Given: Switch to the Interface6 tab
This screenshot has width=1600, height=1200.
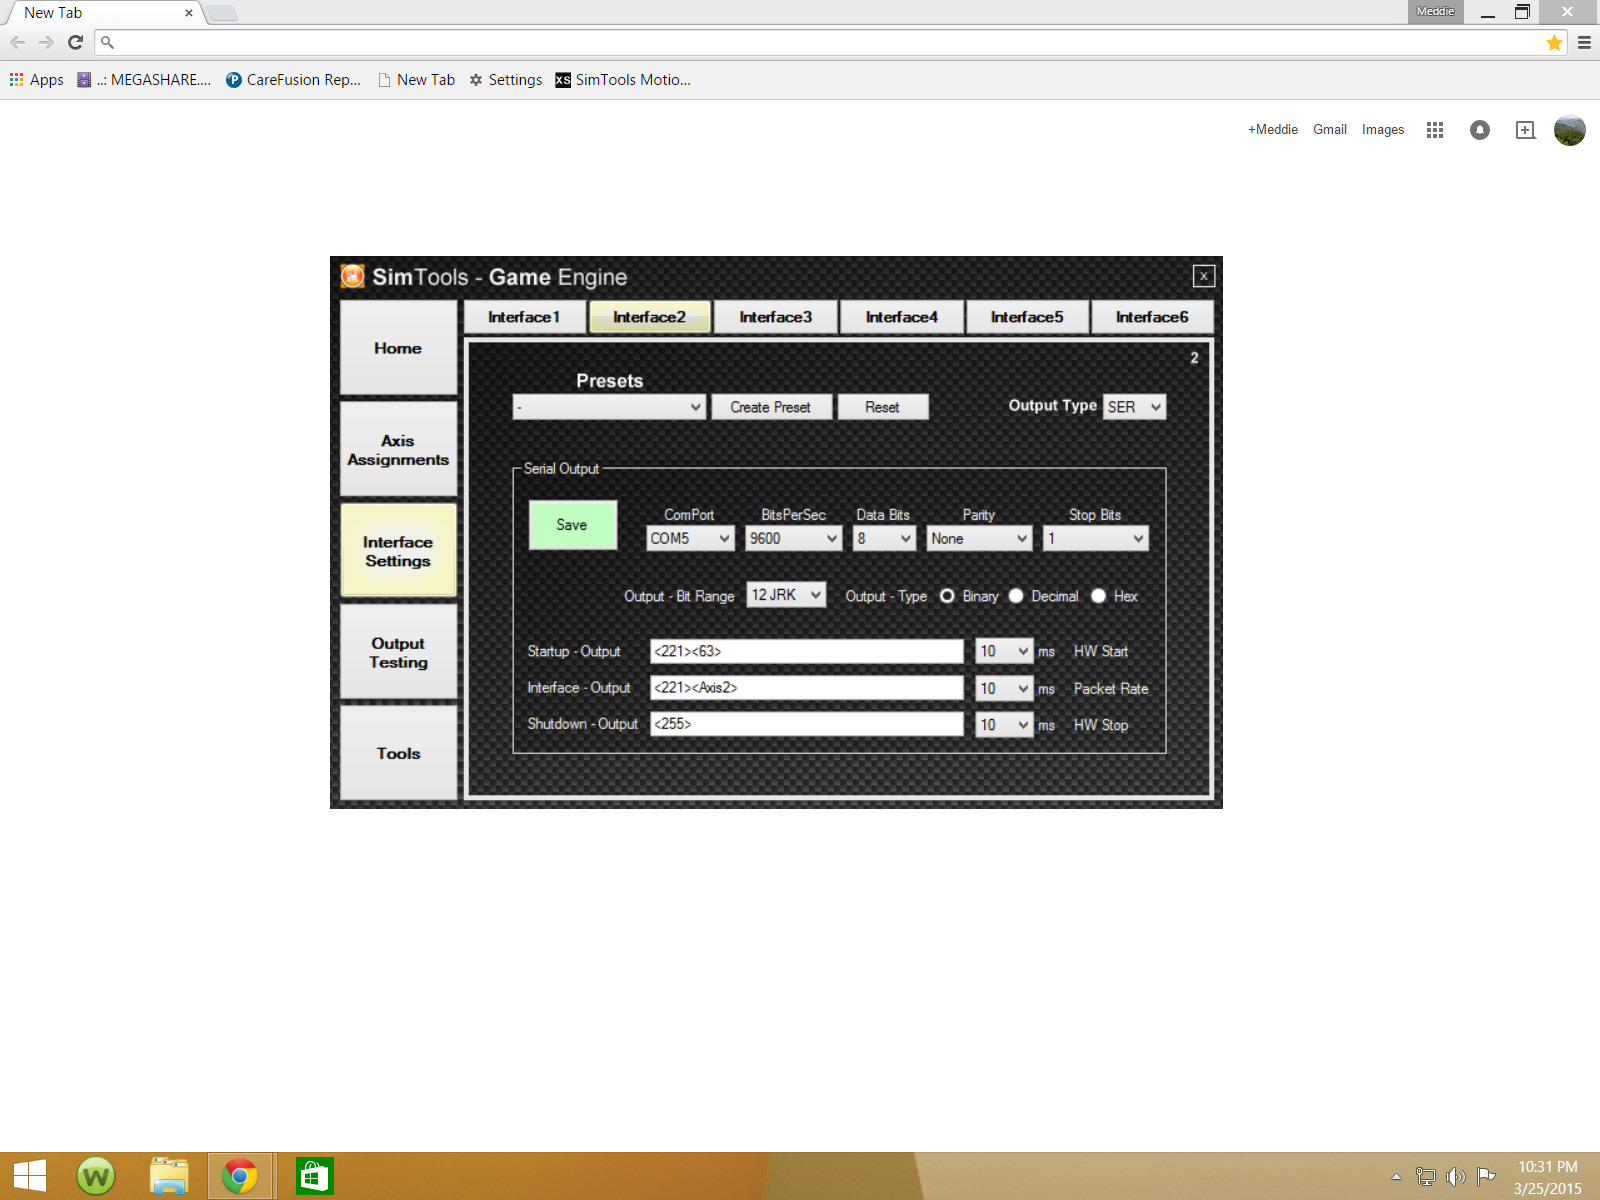Looking at the screenshot, I should click(1152, 317).
